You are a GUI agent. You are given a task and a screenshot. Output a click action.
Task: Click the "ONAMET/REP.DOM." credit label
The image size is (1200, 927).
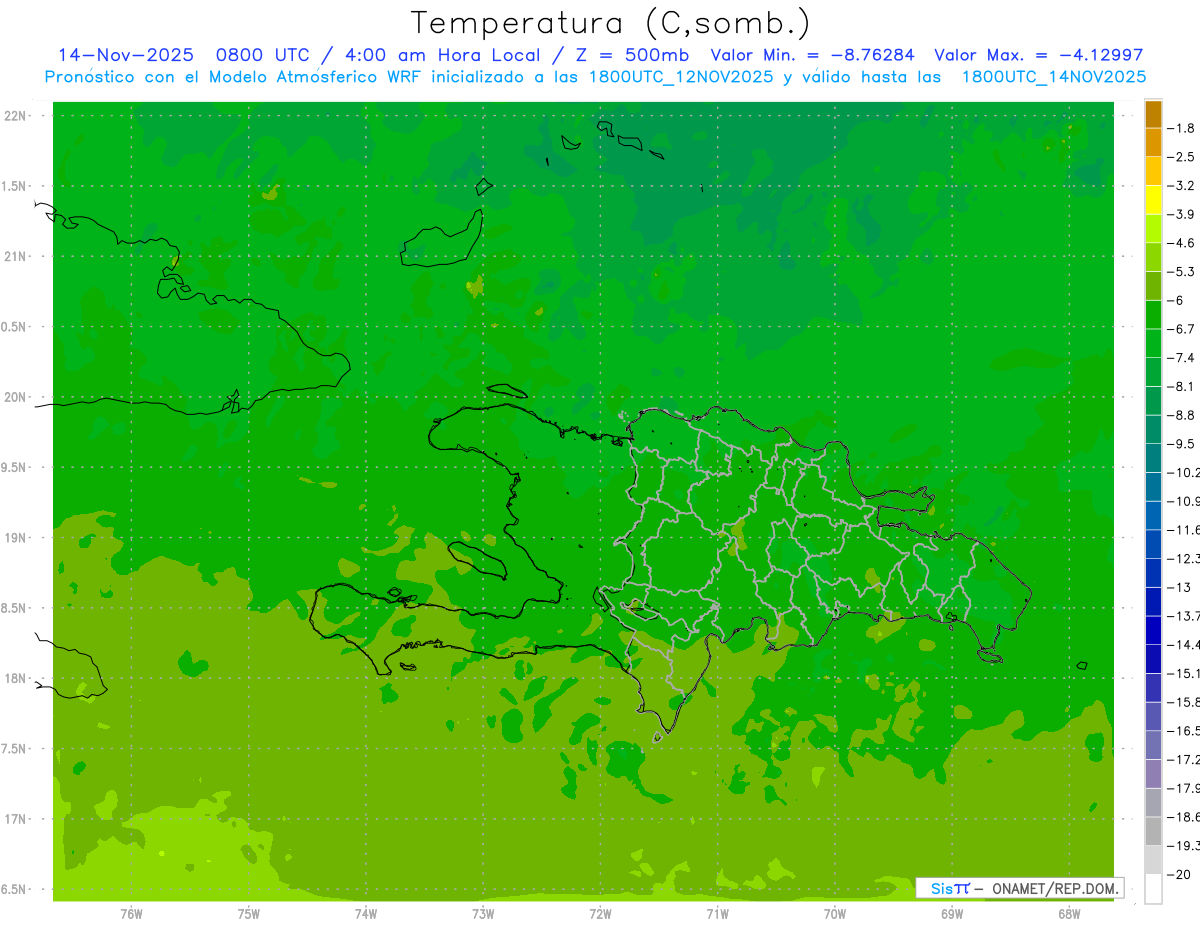tap(1054, 888)
